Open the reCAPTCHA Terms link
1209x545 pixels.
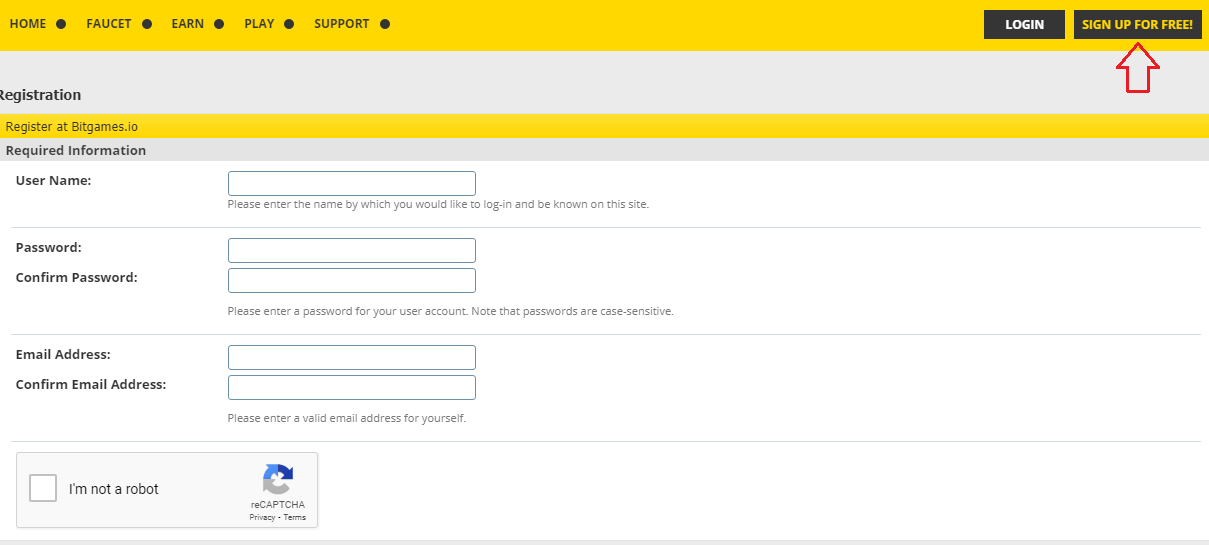click(x=295, y=517)
